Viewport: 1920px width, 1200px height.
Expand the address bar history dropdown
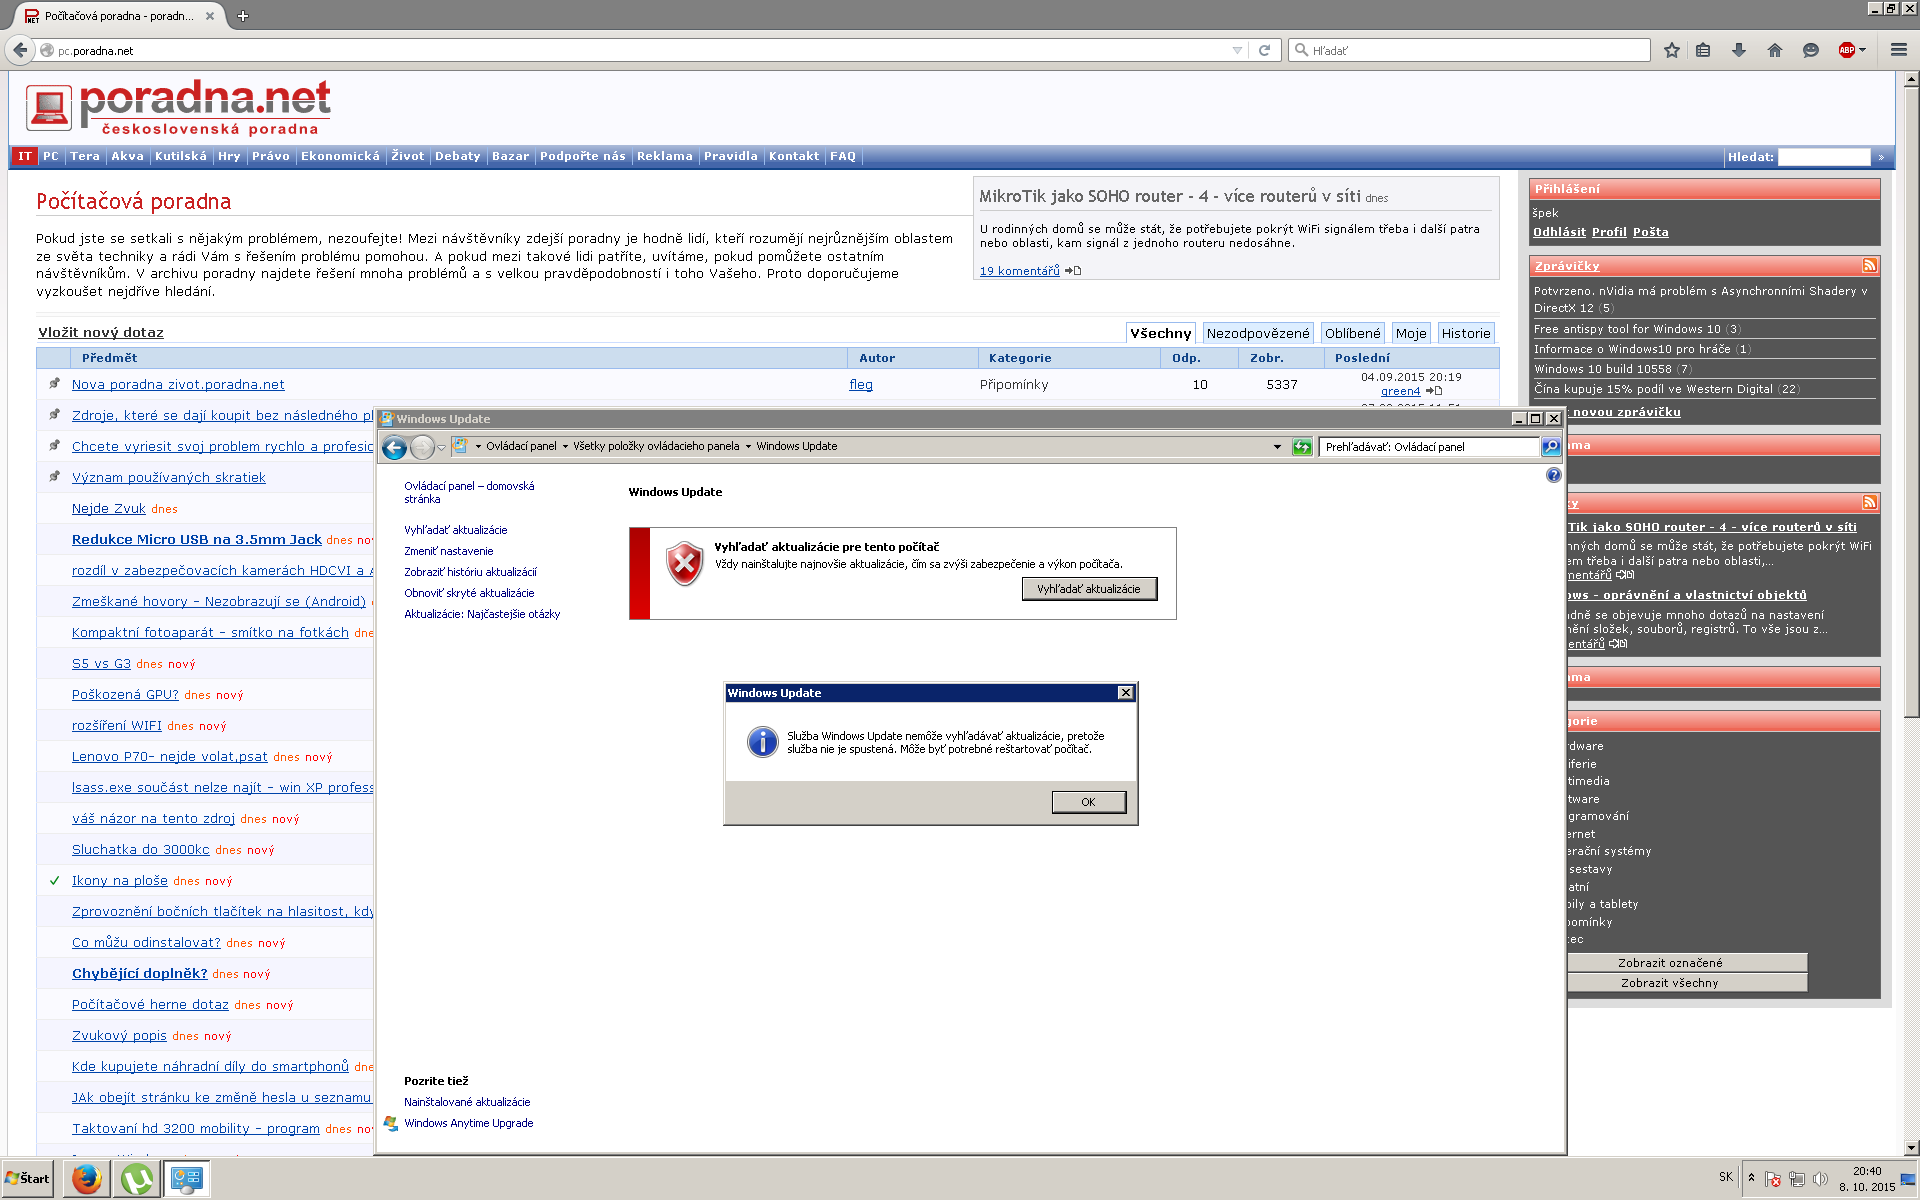click(x=1237, y=50)
